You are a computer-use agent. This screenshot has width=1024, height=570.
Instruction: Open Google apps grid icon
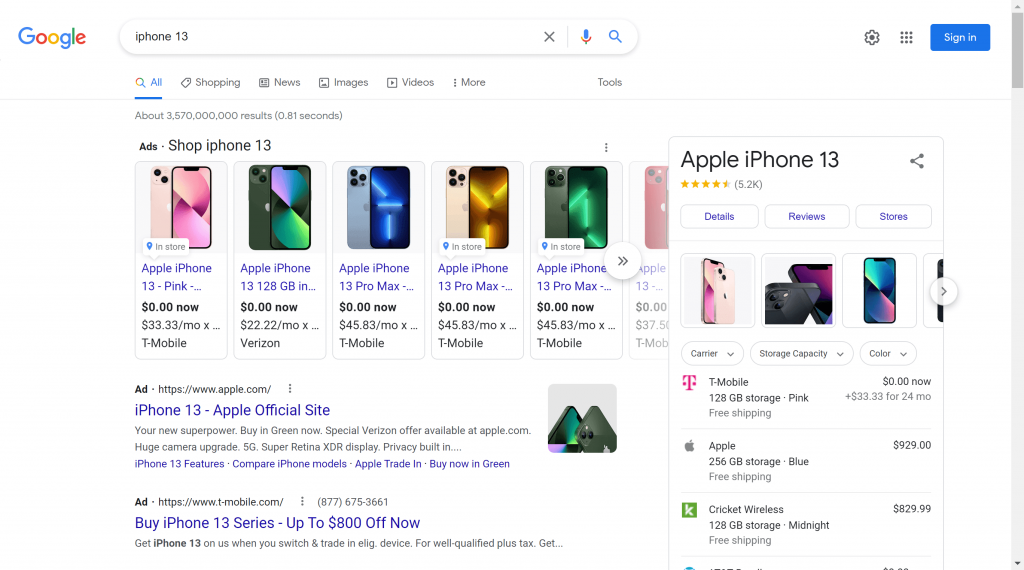[906, 37]
